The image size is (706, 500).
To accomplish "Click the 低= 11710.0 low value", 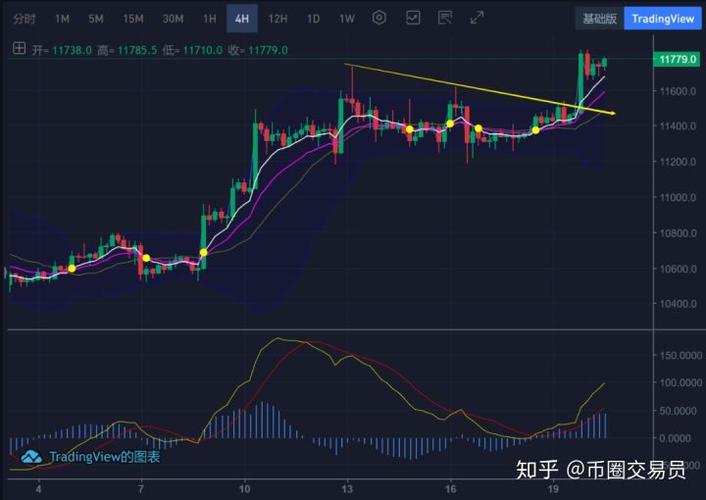I will [x=192, y=50].
